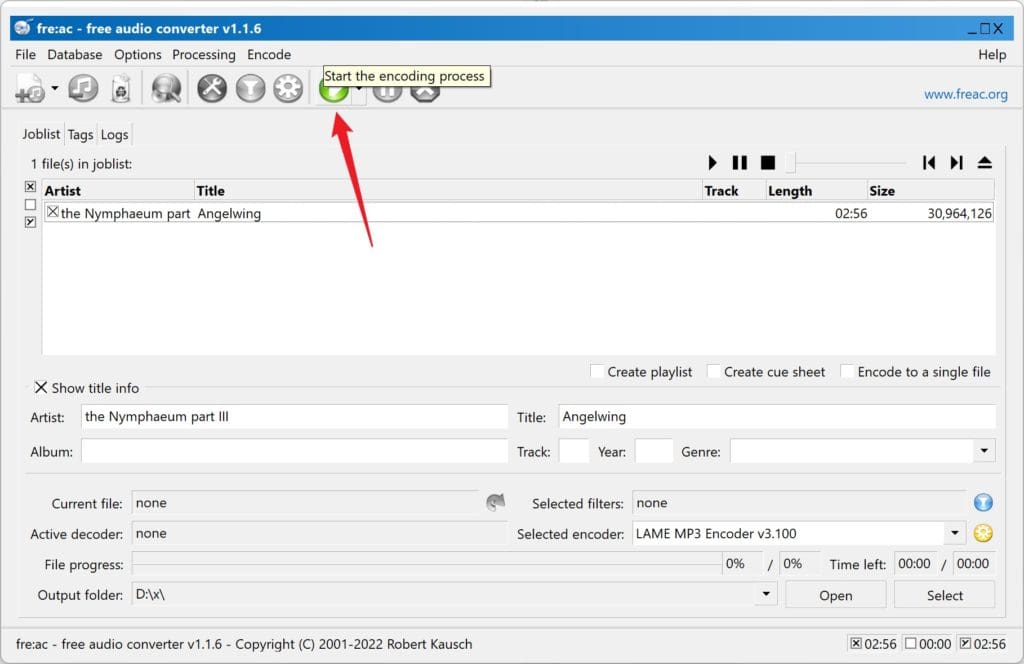Open the Genre dropdown
This screenshot has height=664, width=1024.
(x=984, y=451)
